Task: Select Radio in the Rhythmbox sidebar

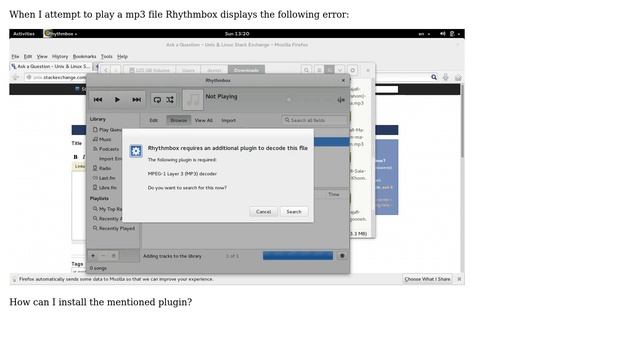Action: click(x=102, y=169)
